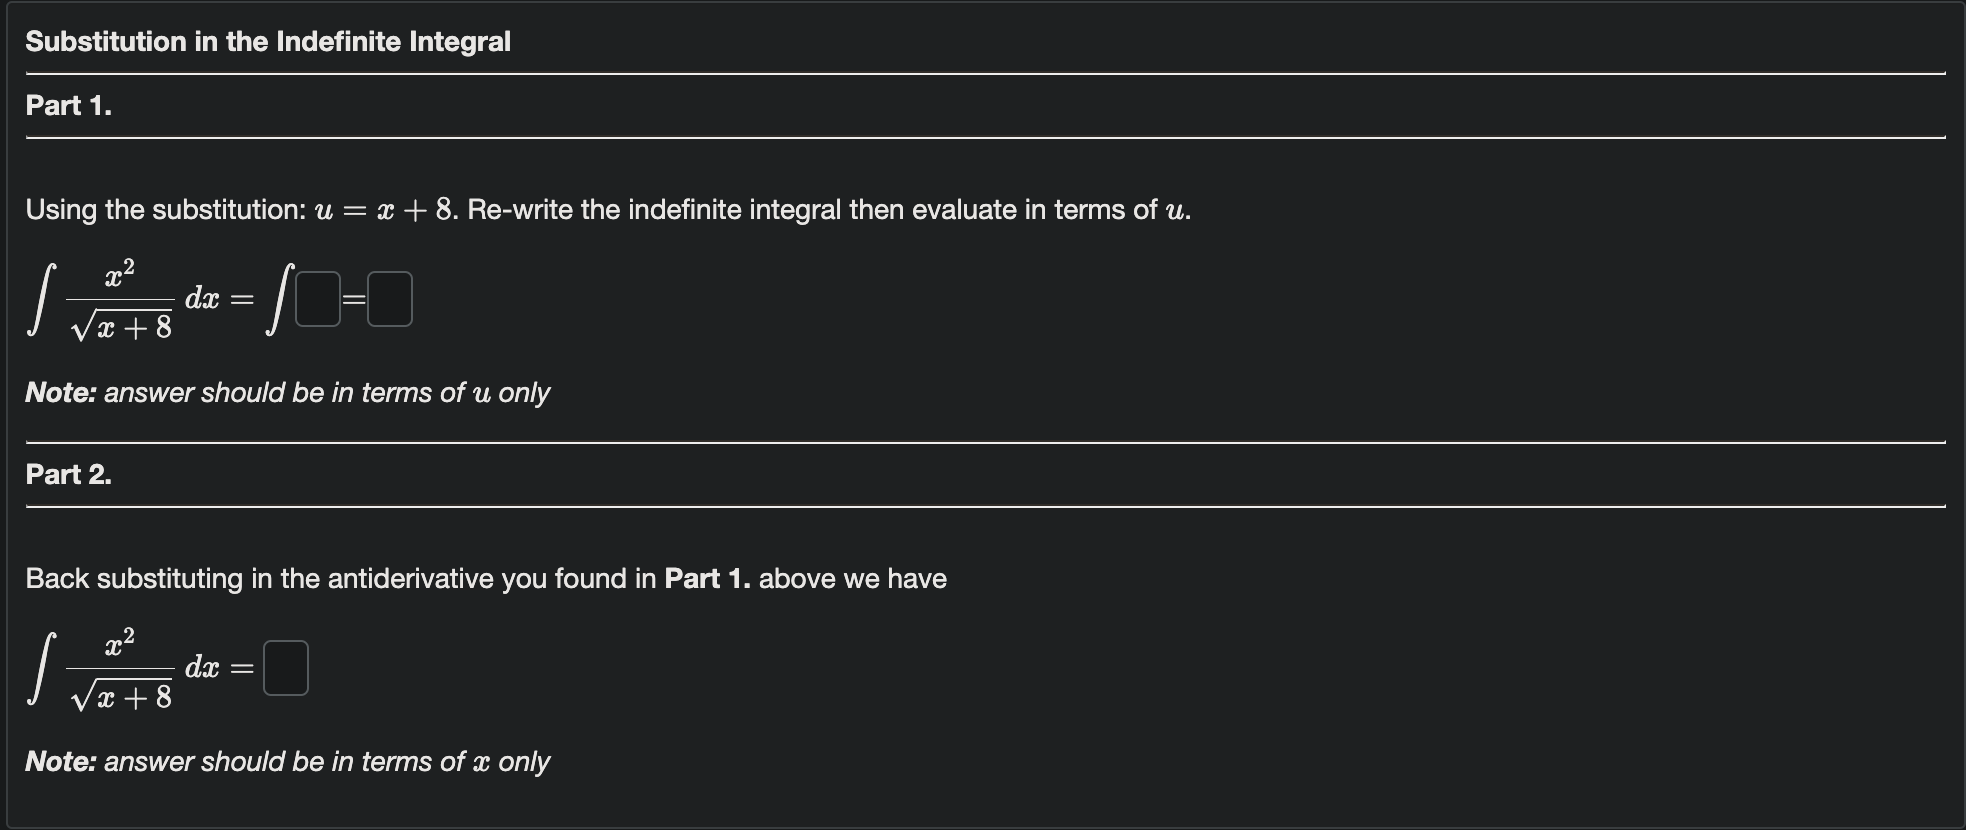This screenshot has height=830, width=1966.
Task: Click the Substitution in the Indefinite Integral title
Action: pyautogui.click(x=268, y=41)
